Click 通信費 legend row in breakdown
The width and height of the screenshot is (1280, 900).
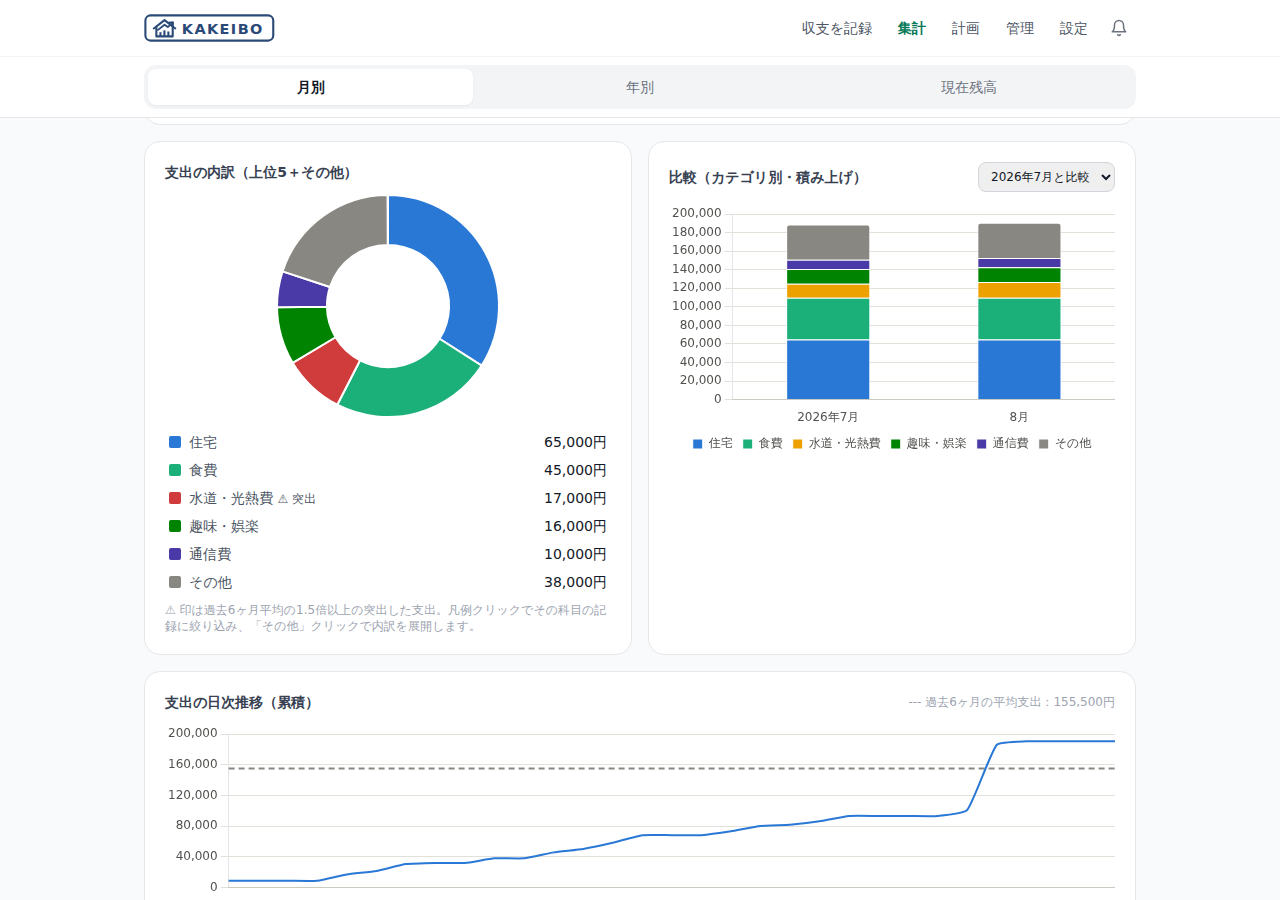(388, 554)
